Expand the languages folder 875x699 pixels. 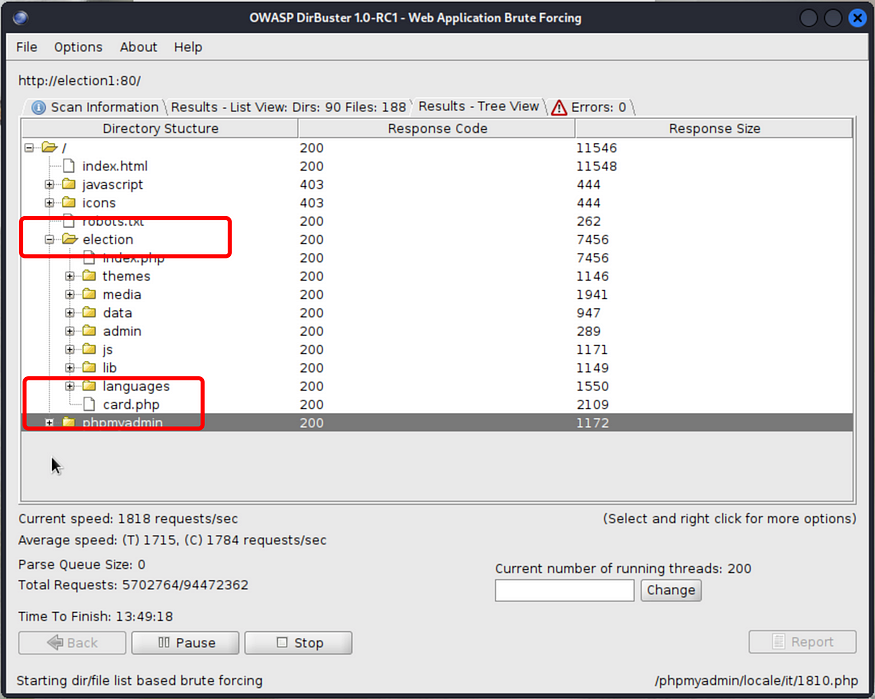[x=70, y=386]
